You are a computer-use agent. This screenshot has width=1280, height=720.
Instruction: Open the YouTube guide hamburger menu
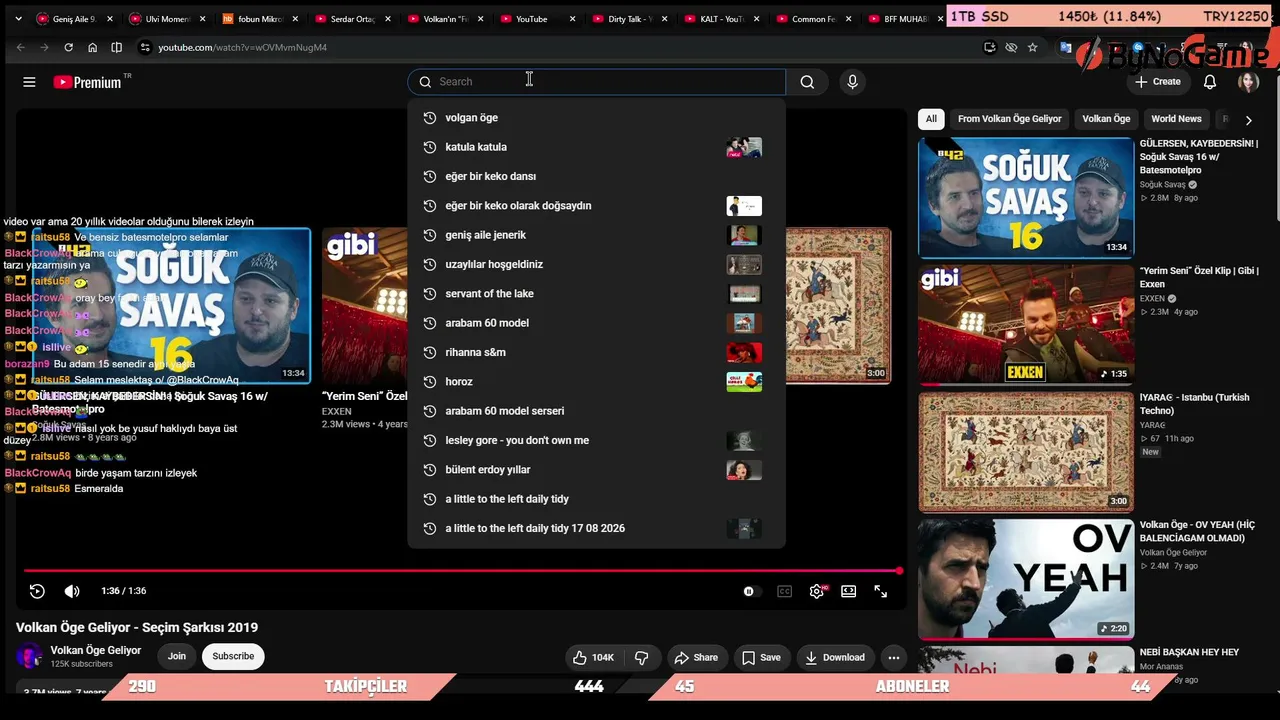tap(29, 82)
